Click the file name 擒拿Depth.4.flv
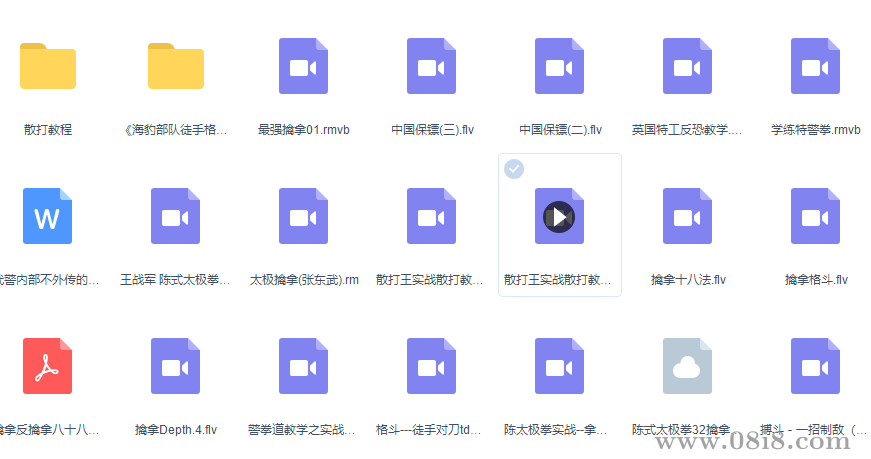Viewport: 871px width, 459px height. (176, 430)
